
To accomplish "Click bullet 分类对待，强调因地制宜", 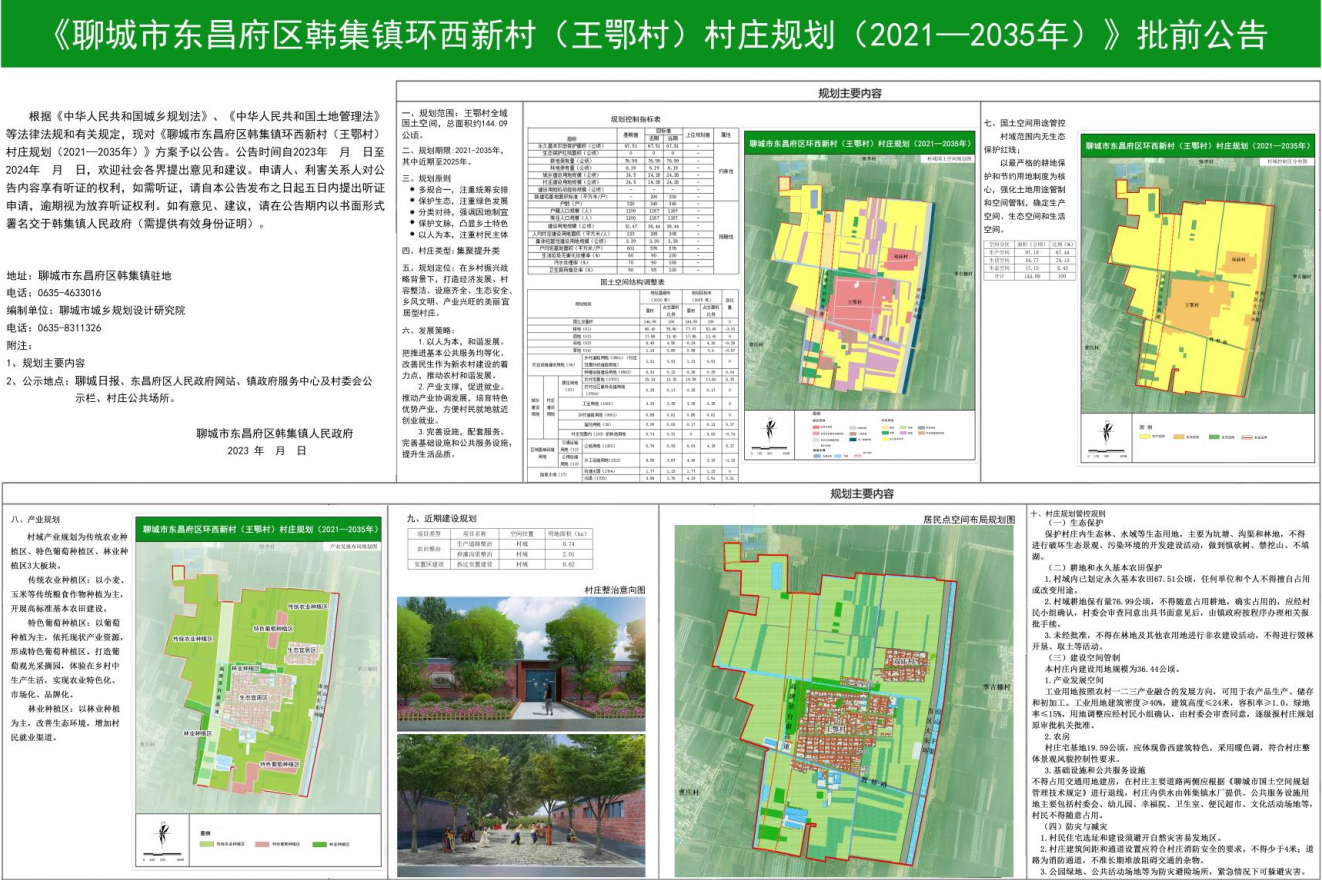I will click(x=459, y=210).
